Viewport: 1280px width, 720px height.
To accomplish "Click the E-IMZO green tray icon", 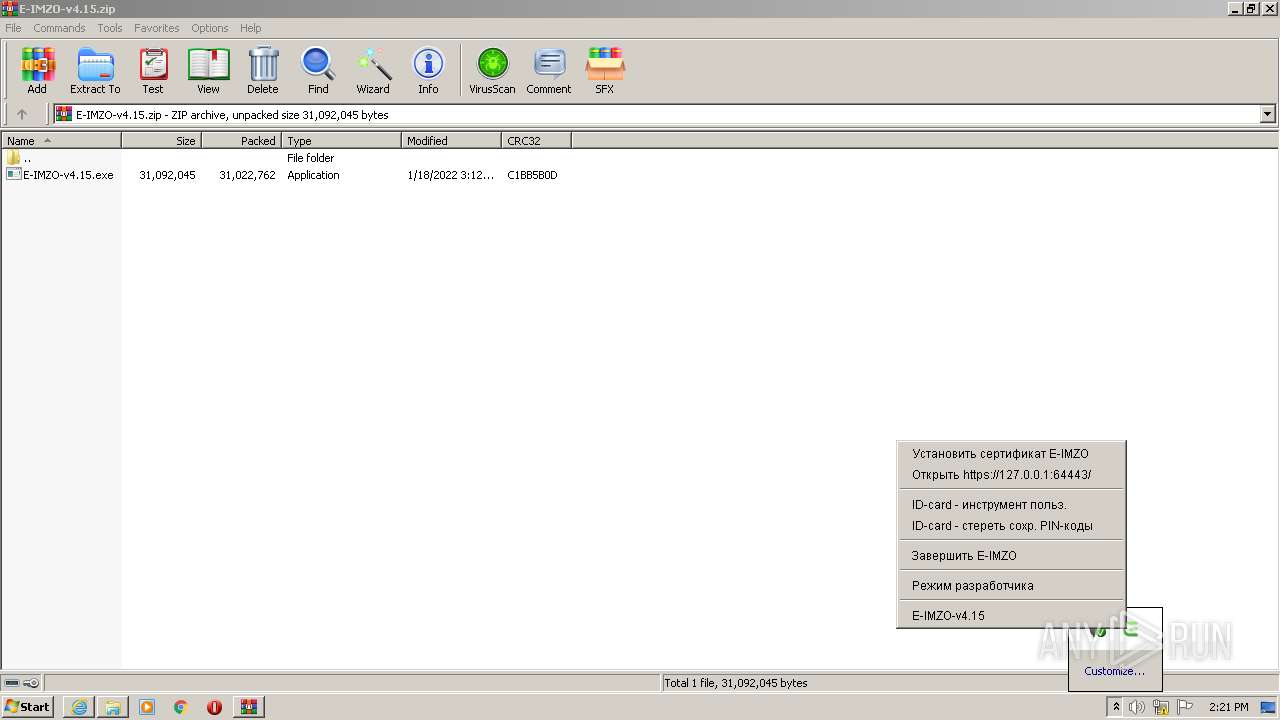I will tap(1130, 630).
